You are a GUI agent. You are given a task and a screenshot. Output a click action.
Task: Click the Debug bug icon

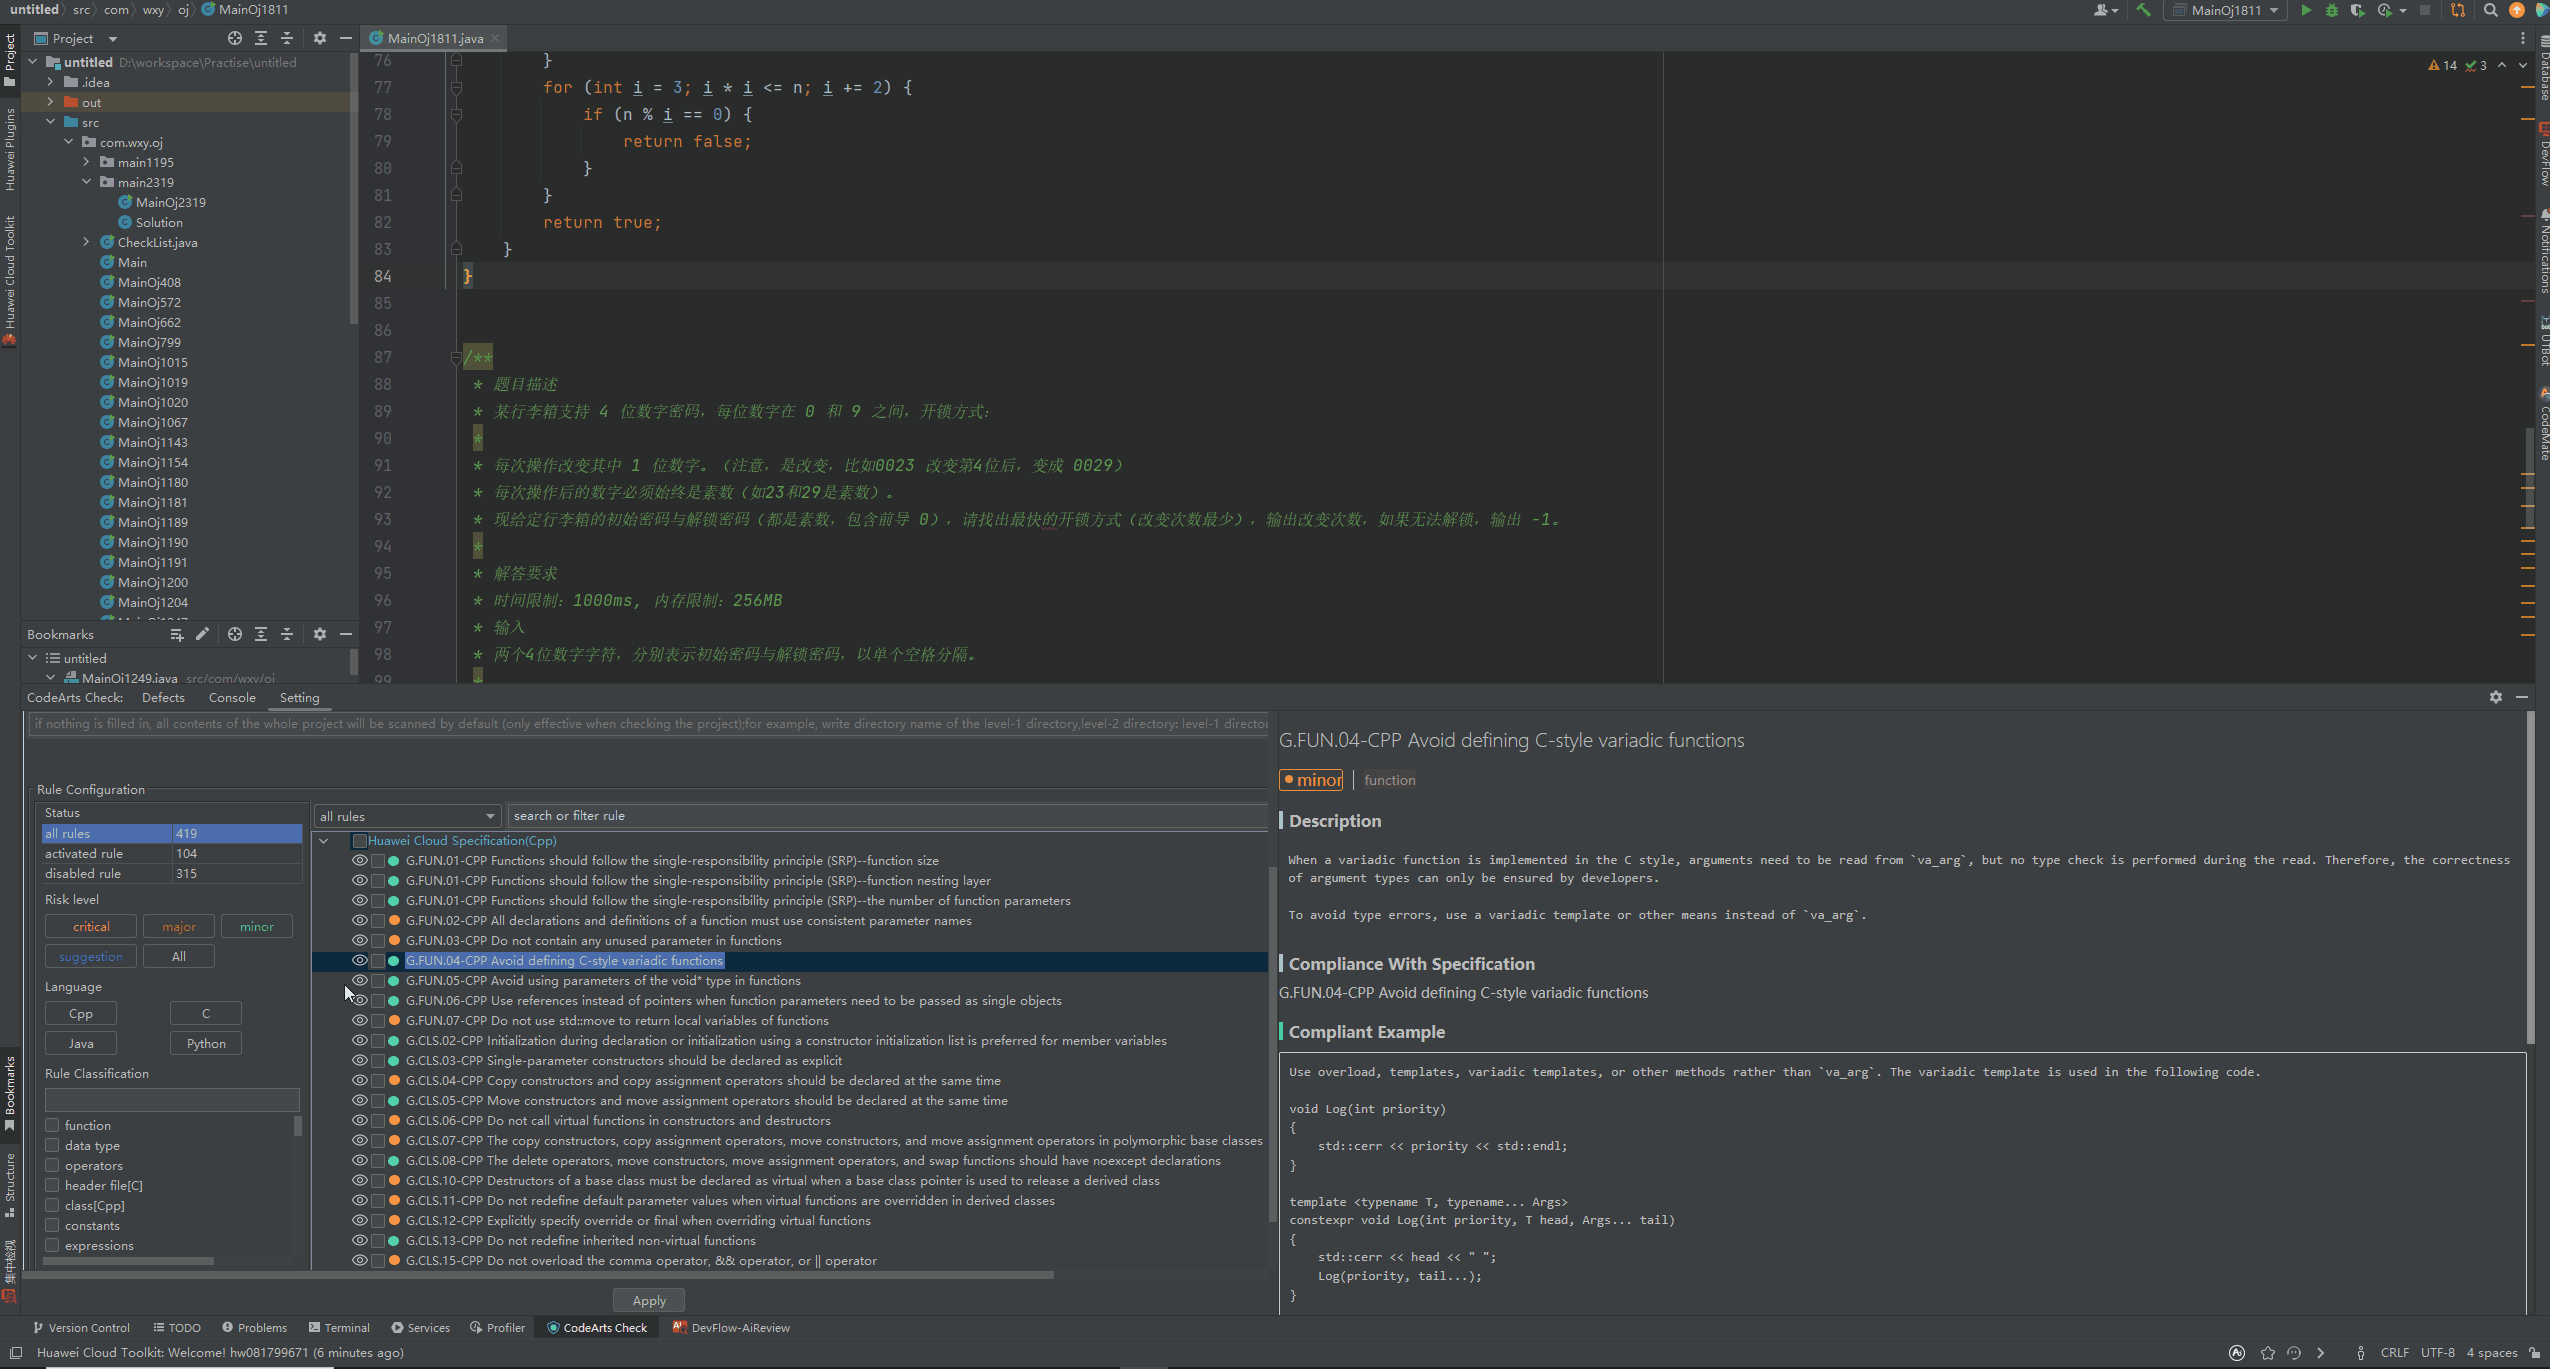tap(2331, 10)
